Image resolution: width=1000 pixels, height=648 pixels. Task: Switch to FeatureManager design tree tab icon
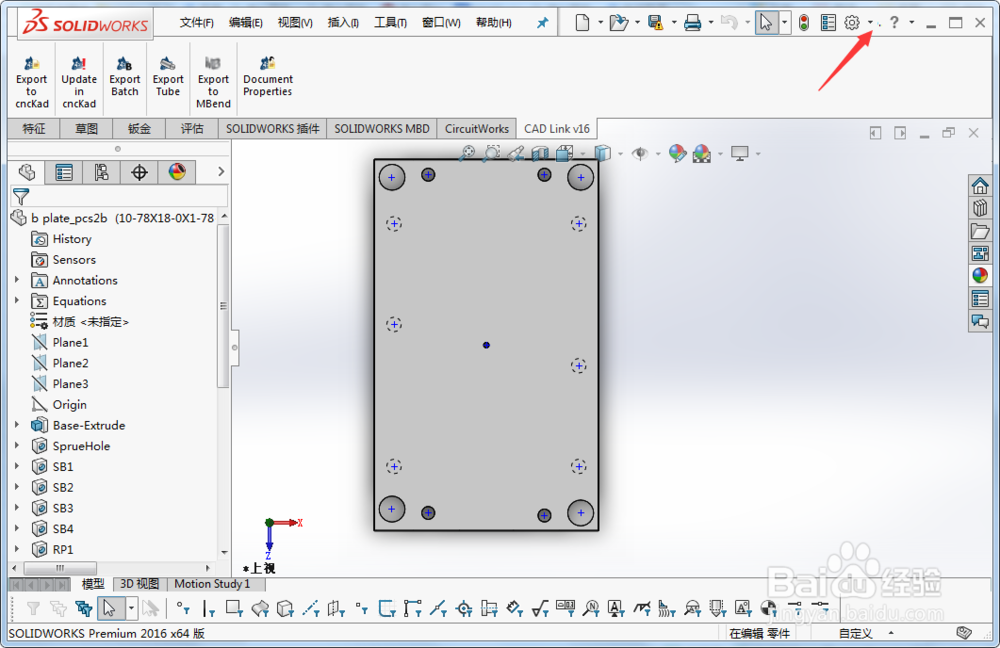coord(27,172)
